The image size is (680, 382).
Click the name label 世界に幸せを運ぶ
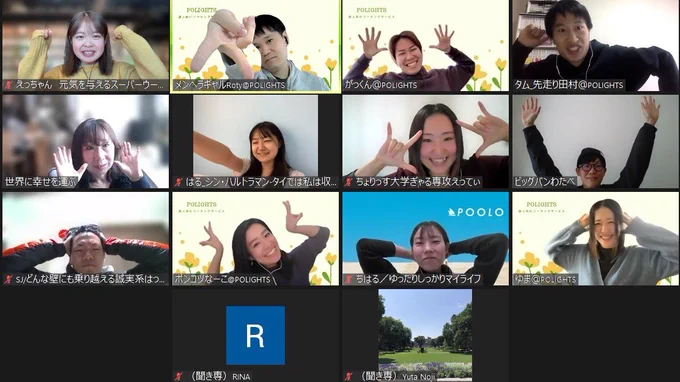pyautogui.click(x=40, y=183)
